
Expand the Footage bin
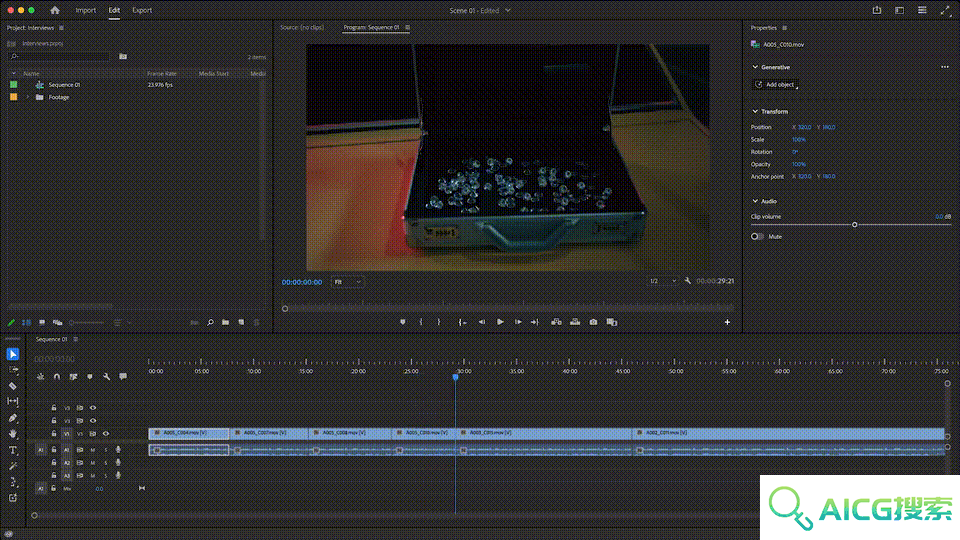pos(27,97)
